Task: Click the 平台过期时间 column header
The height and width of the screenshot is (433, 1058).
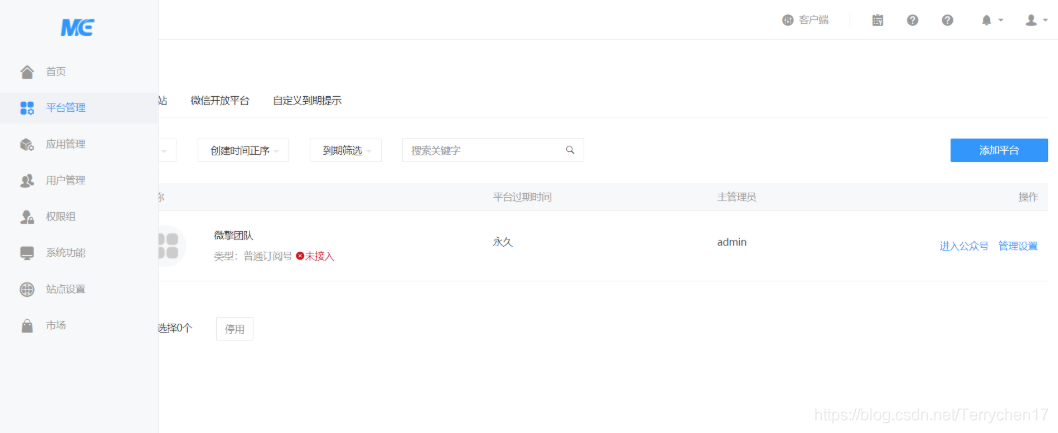Action: point(523,197)
